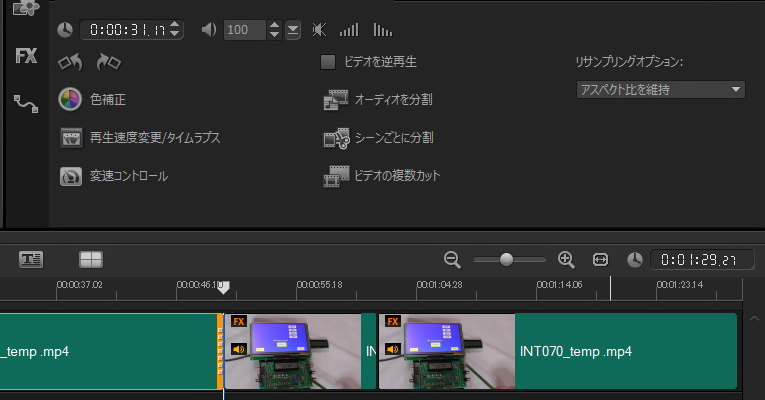Rotate the video counterclockwise
The image size is (765, 400).
70,63
